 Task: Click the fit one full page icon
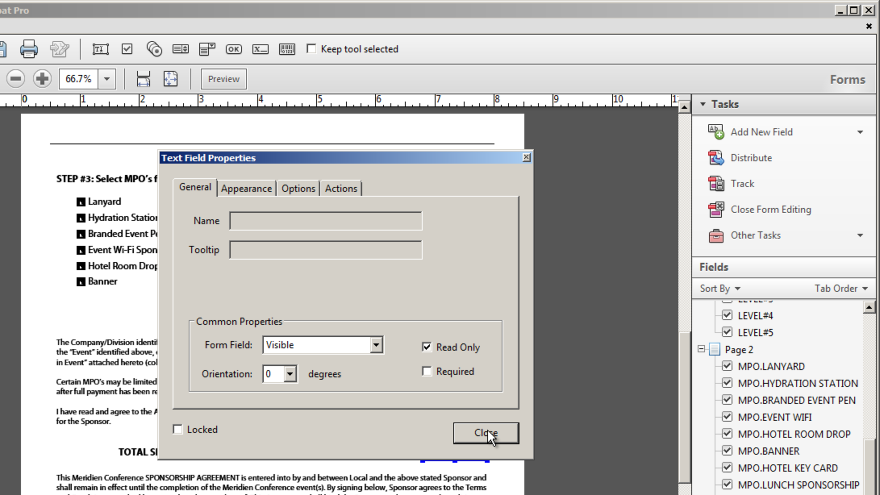point(171,79)
